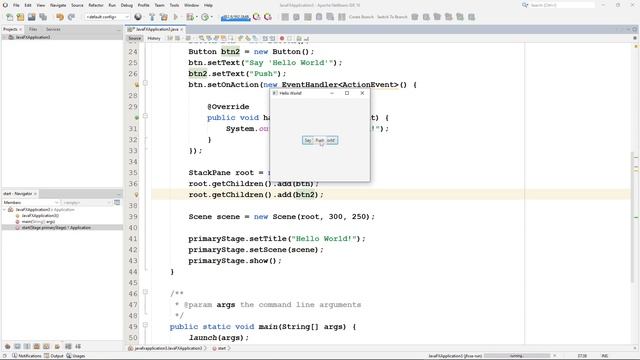
Task: Open the Debug menu
Action: [x=127, y=5]
